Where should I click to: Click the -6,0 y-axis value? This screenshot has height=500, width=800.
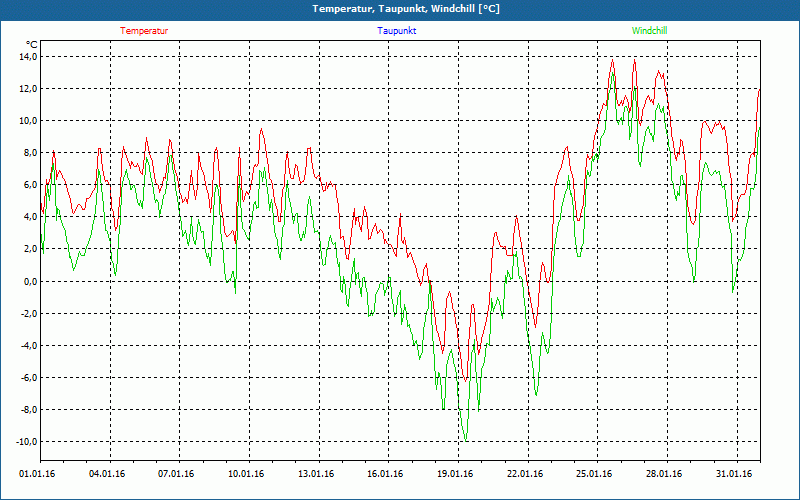(x=29, y=378)
